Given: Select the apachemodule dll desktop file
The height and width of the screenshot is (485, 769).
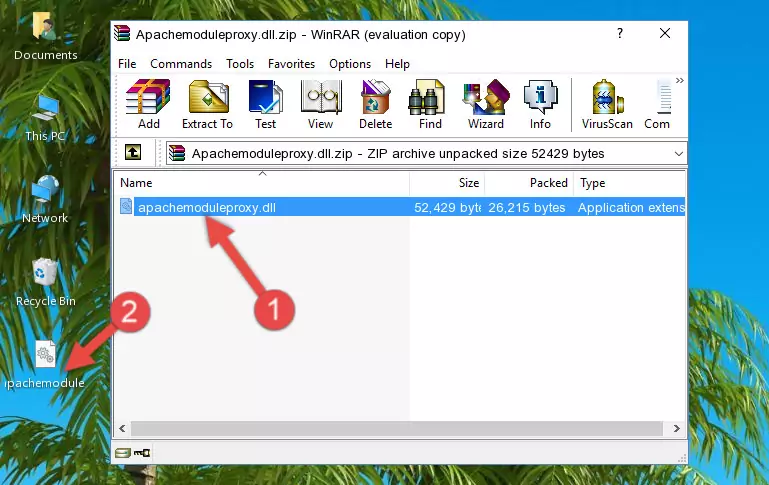Looking at the screenshot, I should (x=45, y=365).
